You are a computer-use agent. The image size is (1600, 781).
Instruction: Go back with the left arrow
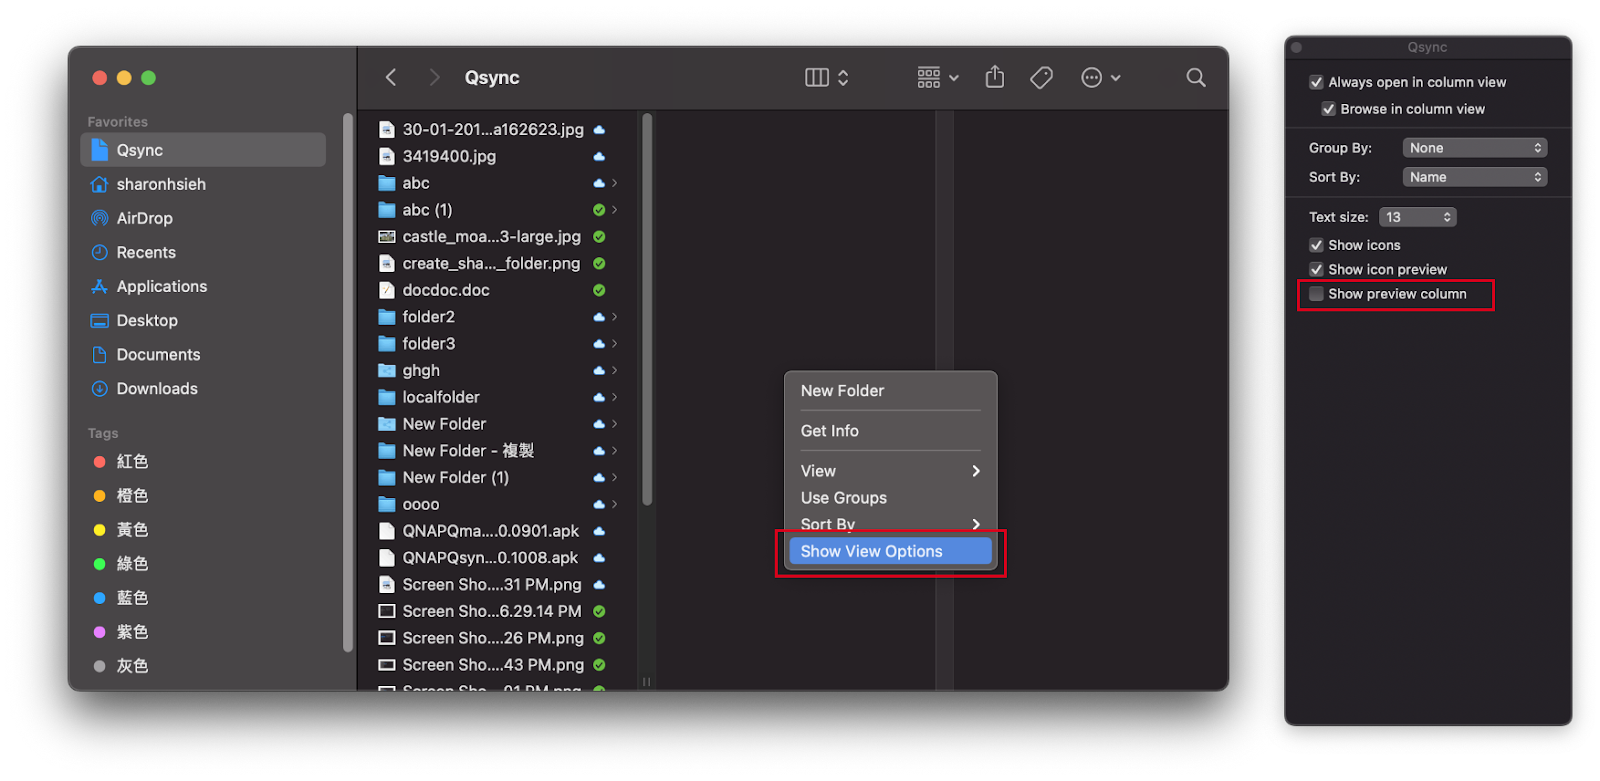391,78
